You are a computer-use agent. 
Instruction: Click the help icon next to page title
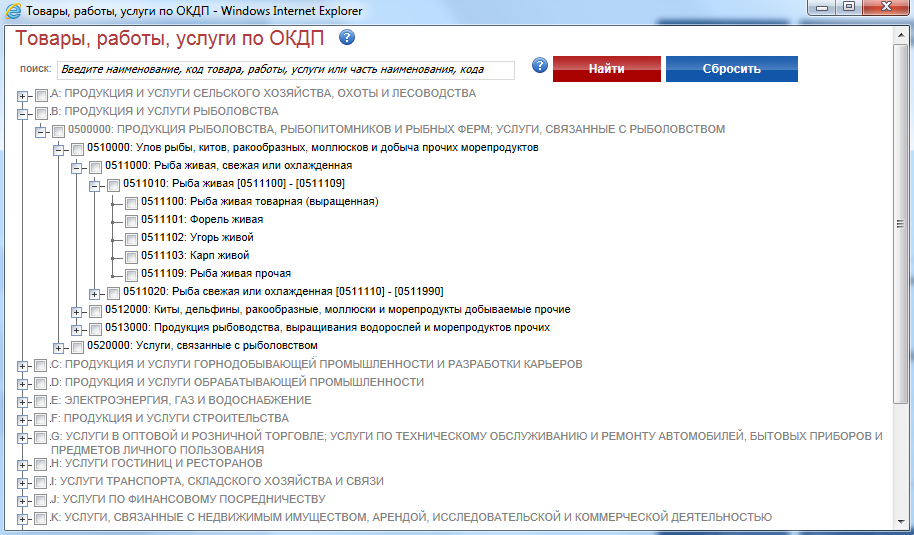(x=347, y=38)
